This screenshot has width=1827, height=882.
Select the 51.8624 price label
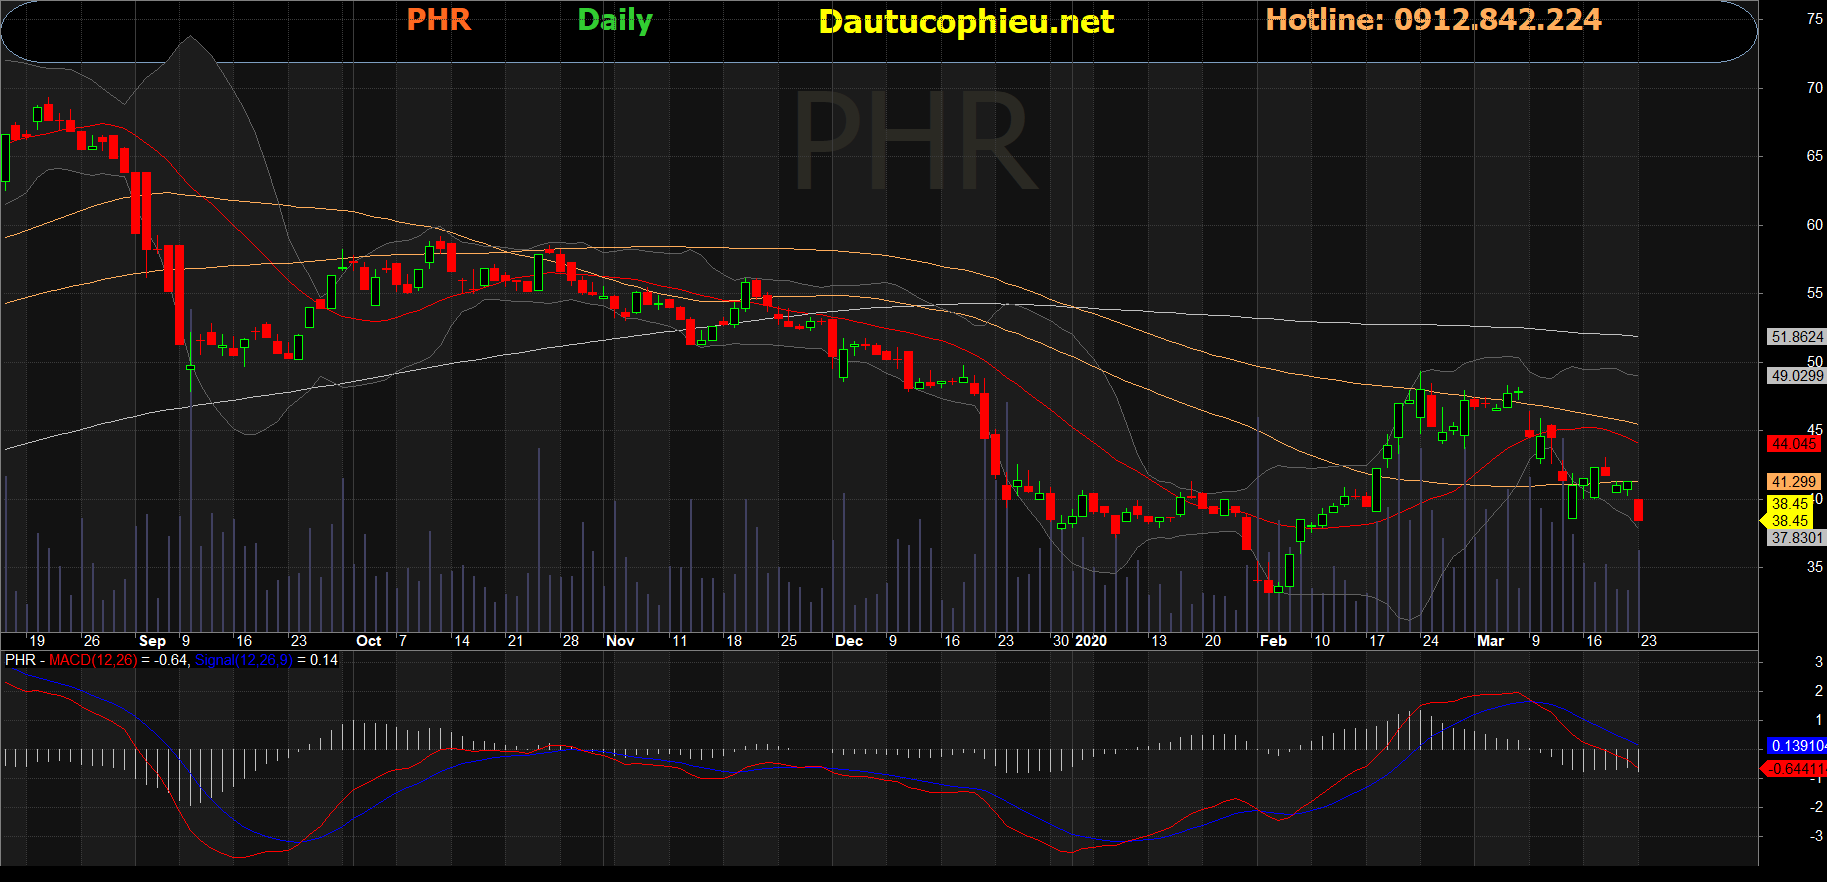tap(1797, 337)
